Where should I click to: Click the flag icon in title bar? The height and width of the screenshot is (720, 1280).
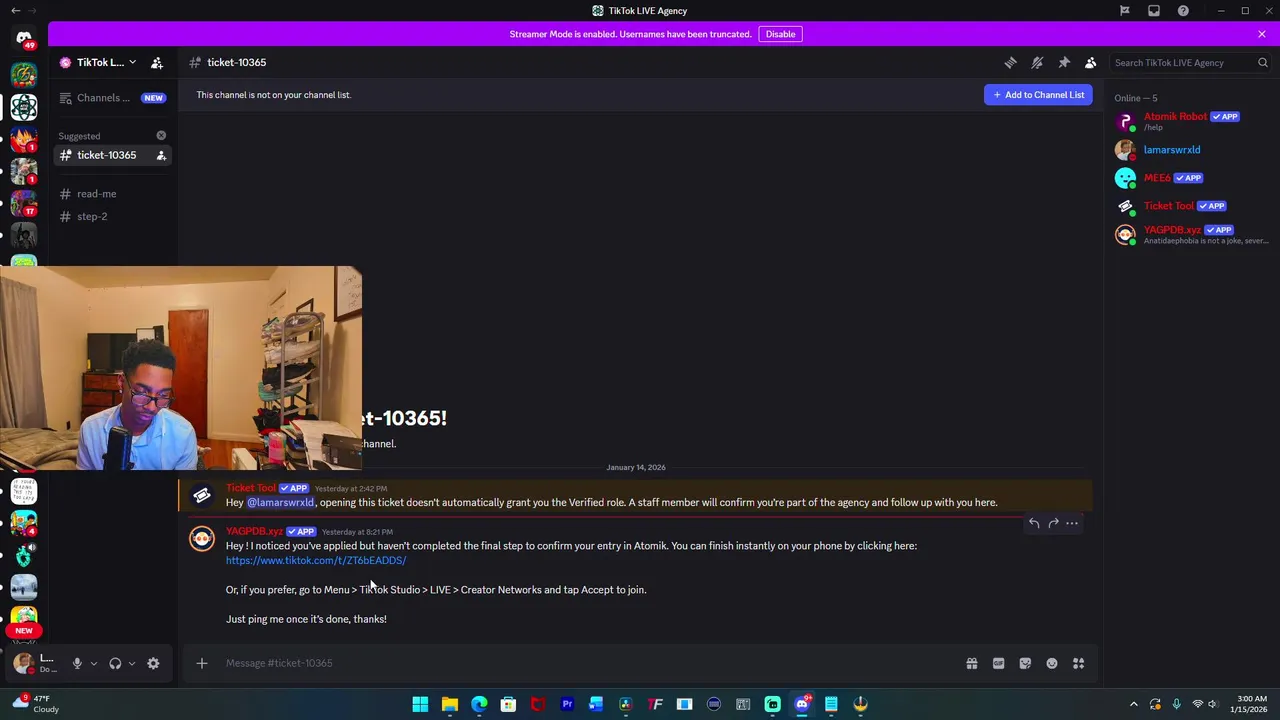[x=1125, y=10]
